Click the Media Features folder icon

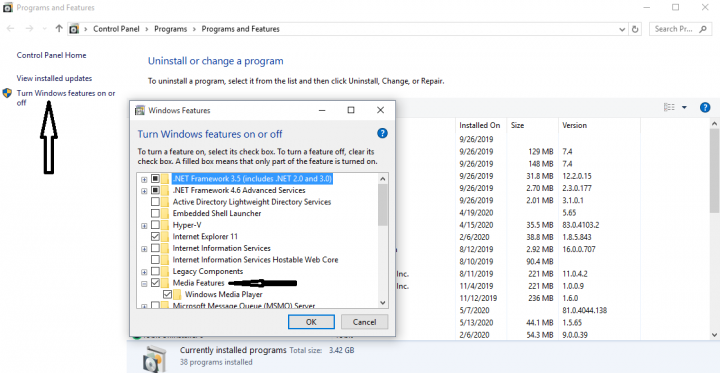click(x=165, y=283)
